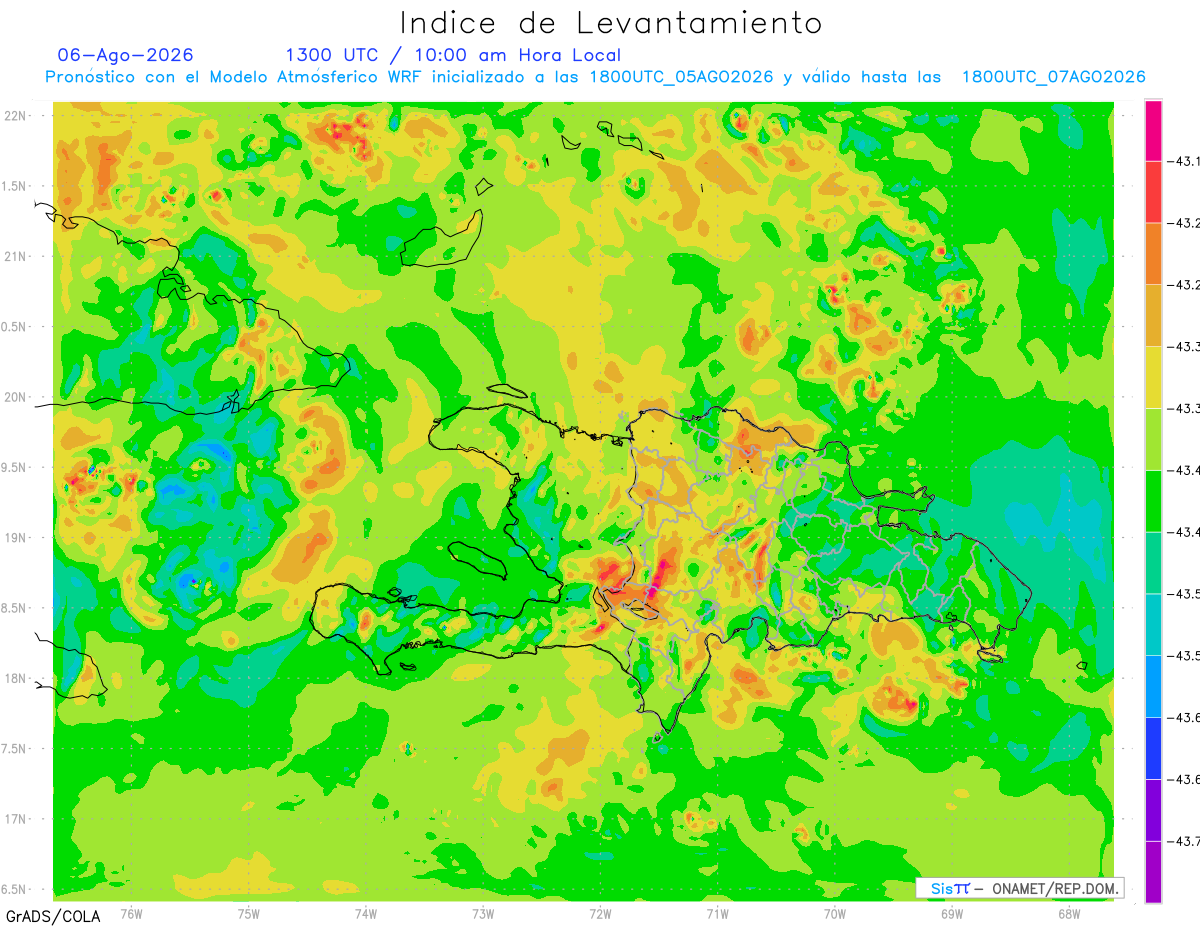Click the '68W' longitude label
The image size is (1200, 927).
click(x=1068, y=913)
